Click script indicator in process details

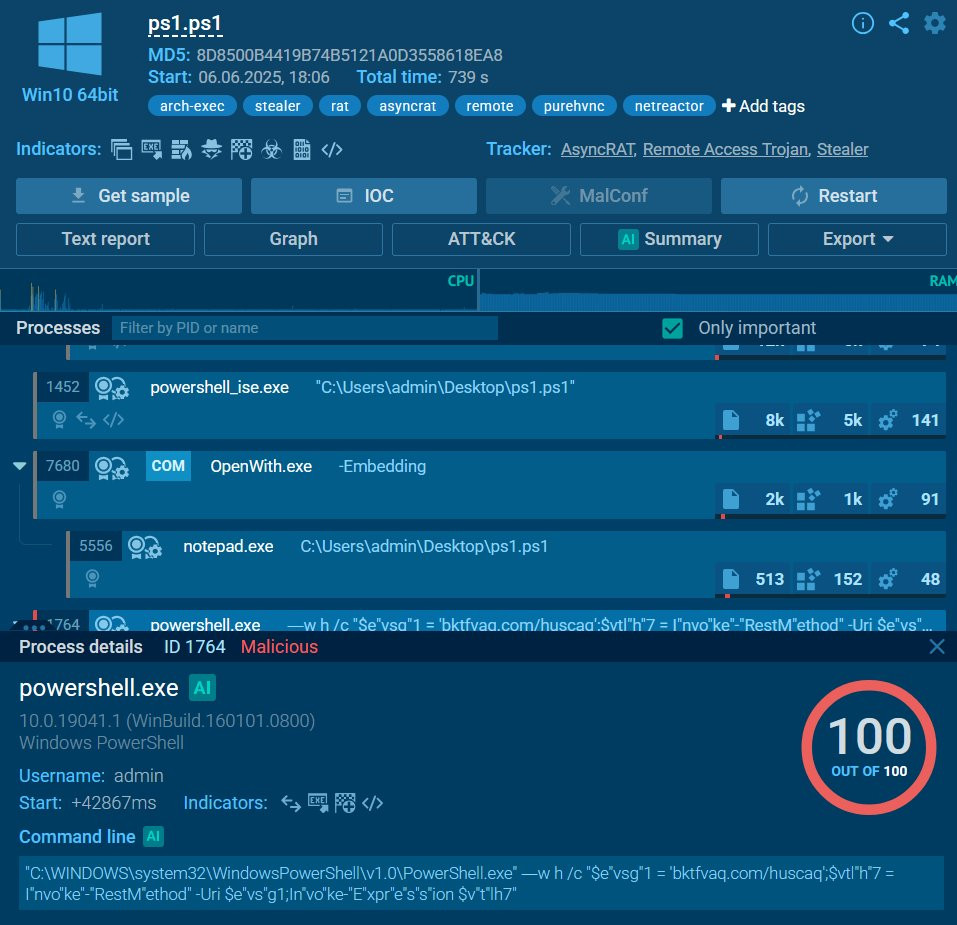pyautogui.click(x=372, y=803)
